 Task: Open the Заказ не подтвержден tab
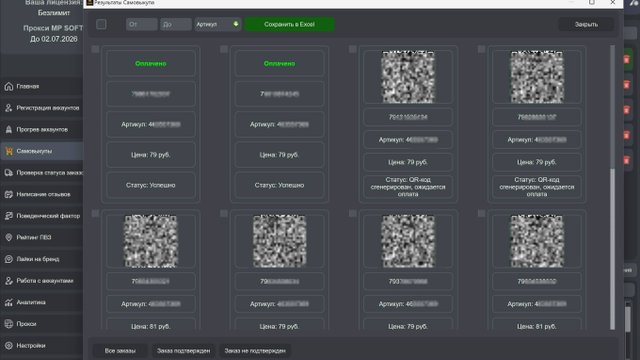(255, 351)
